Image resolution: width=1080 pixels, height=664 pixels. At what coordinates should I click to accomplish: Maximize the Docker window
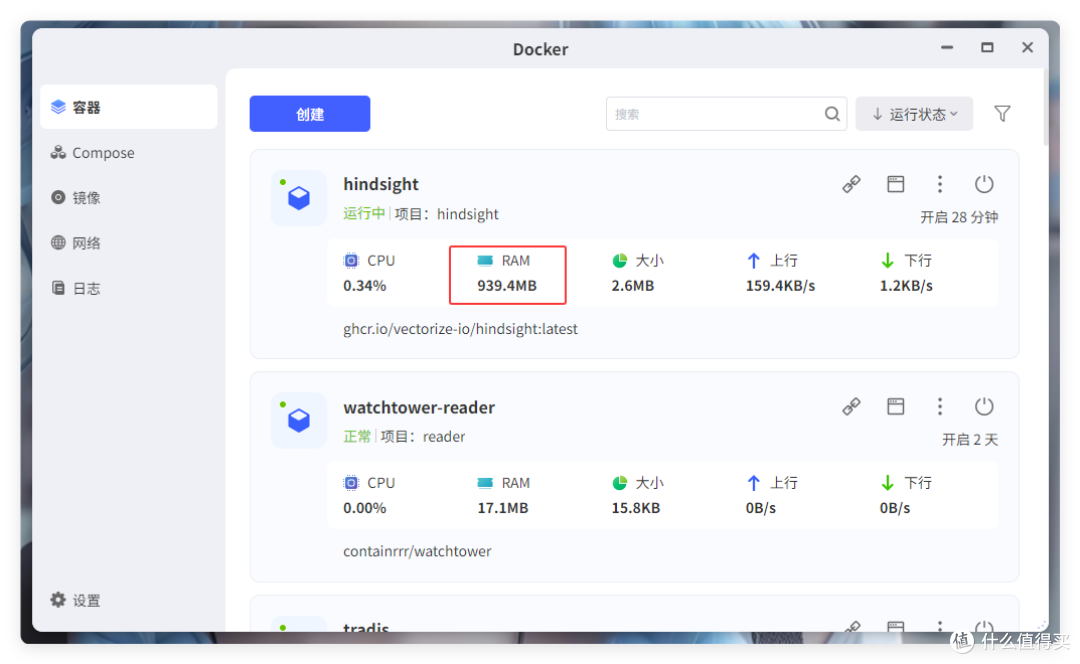987,47
